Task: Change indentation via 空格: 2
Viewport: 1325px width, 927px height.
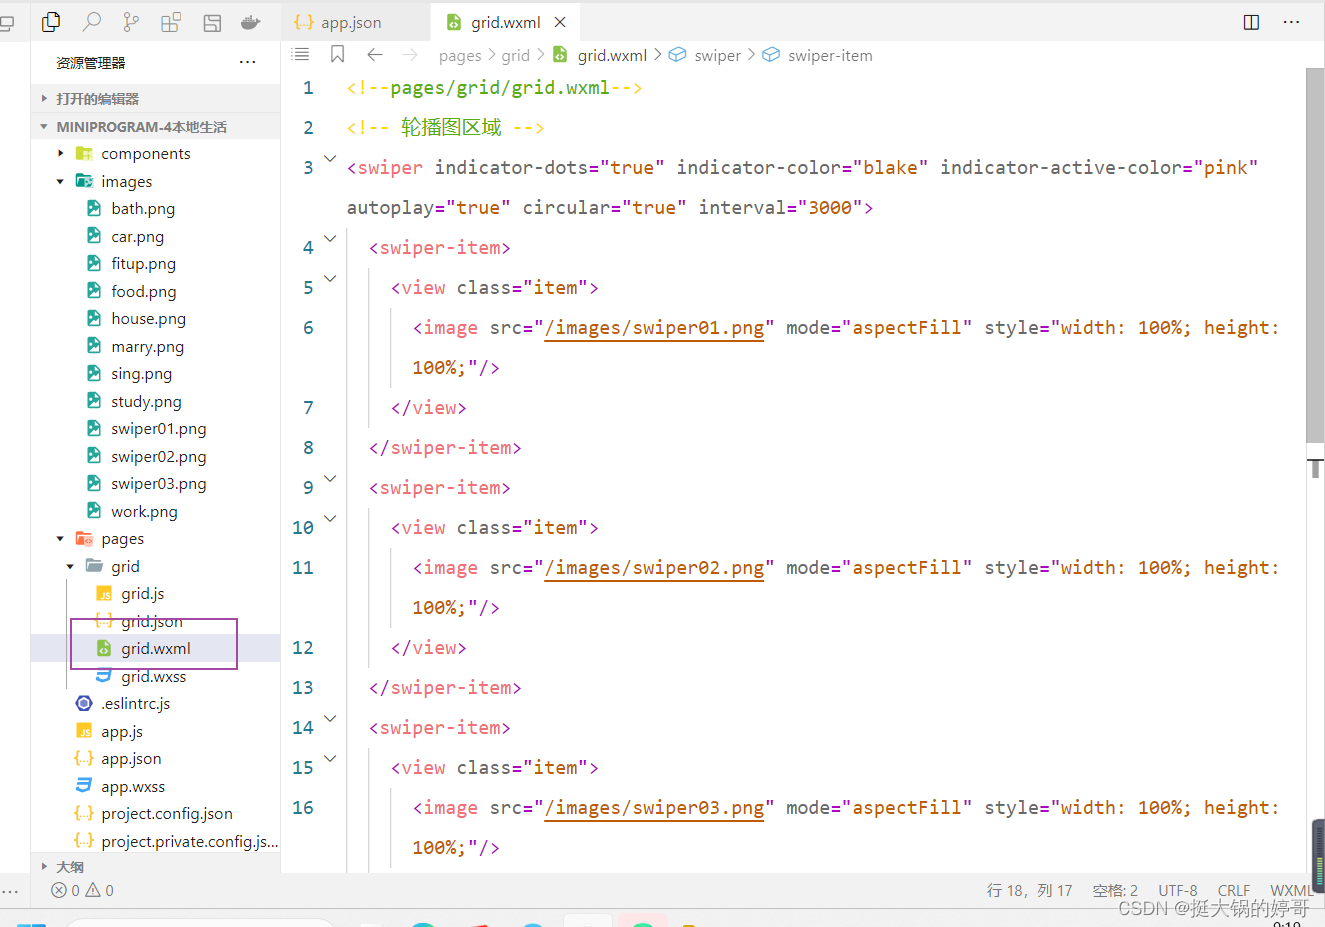Action: [1115, 890]
